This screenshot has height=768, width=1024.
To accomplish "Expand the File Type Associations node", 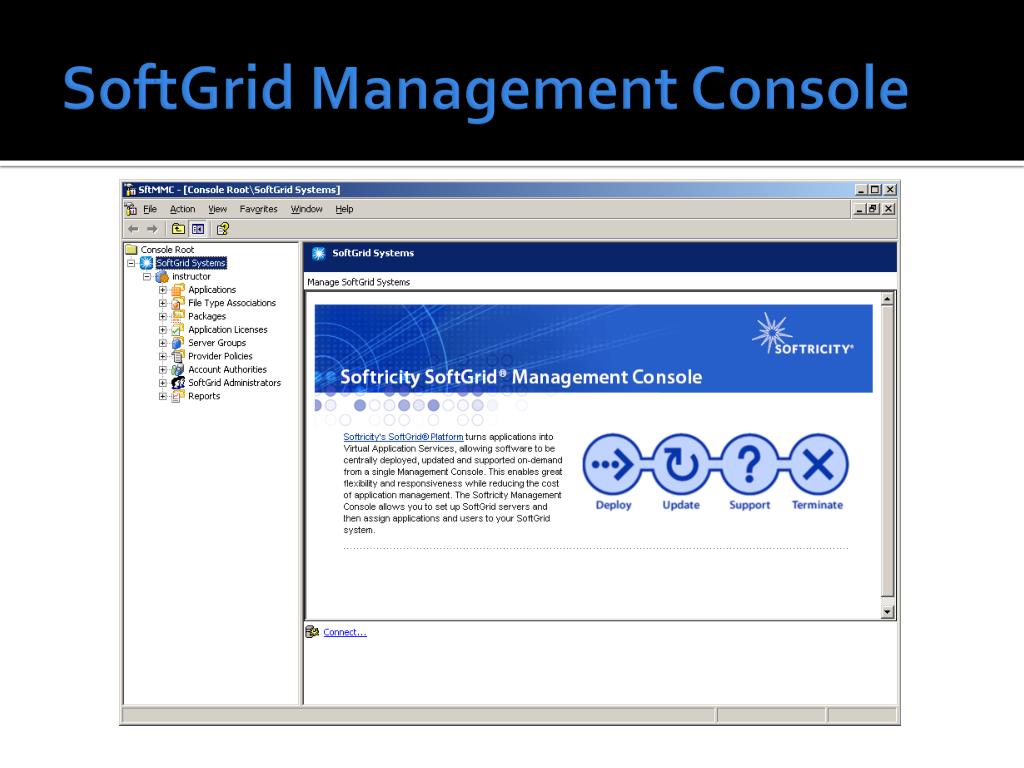I will 163,303.
